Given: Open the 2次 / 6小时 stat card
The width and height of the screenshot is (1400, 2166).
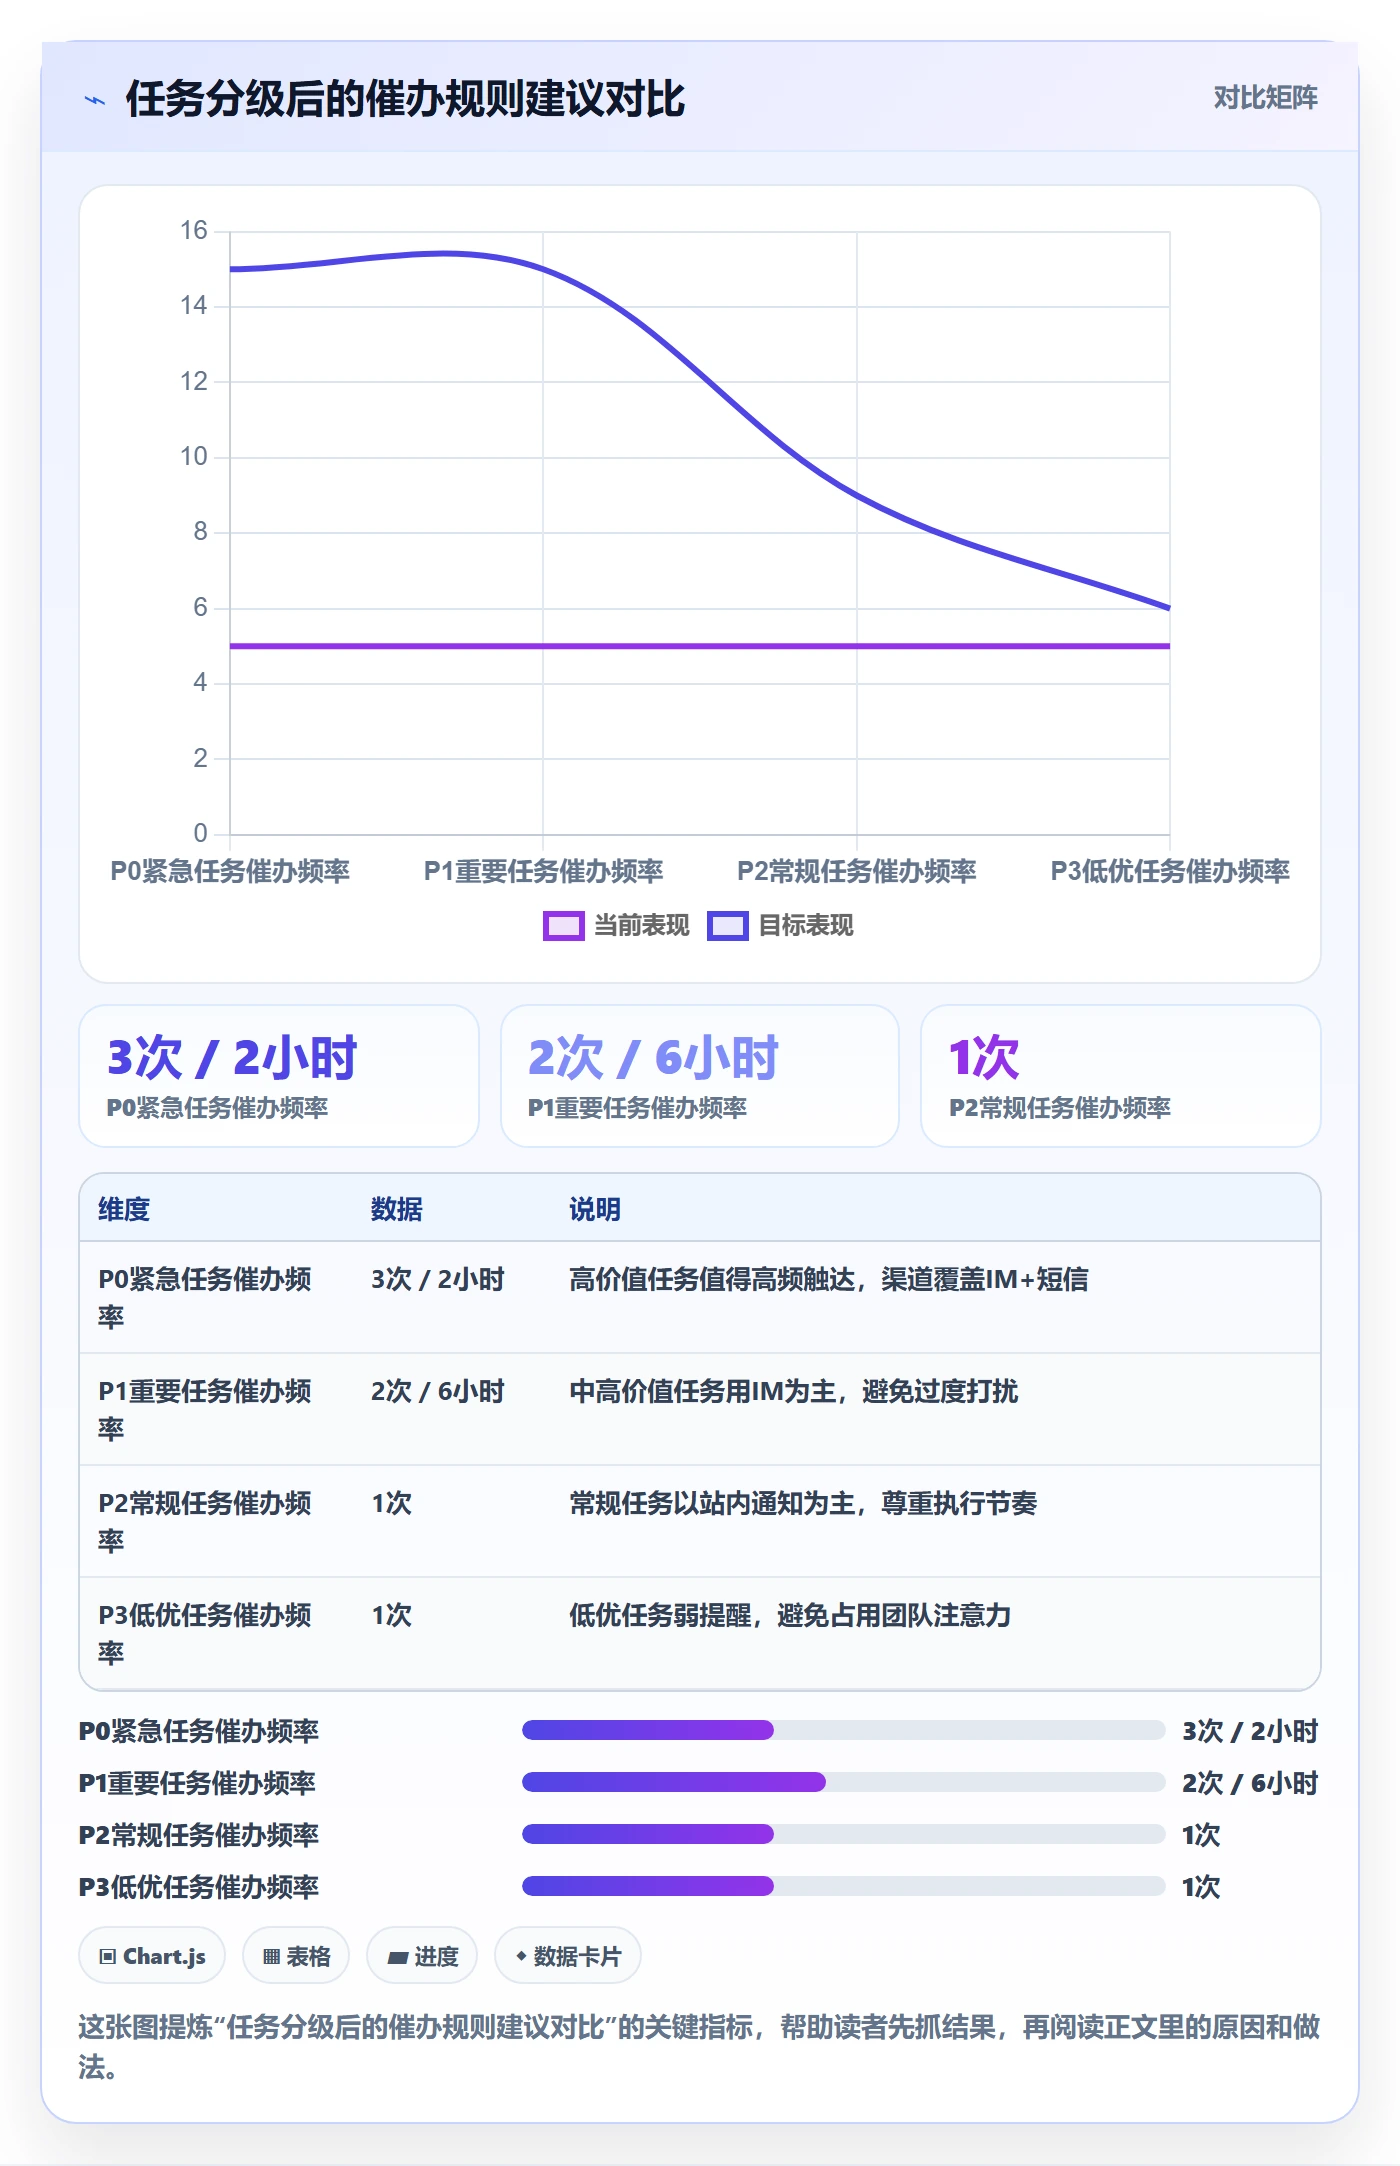Looking at the screenshot, I should point(700,1076).
